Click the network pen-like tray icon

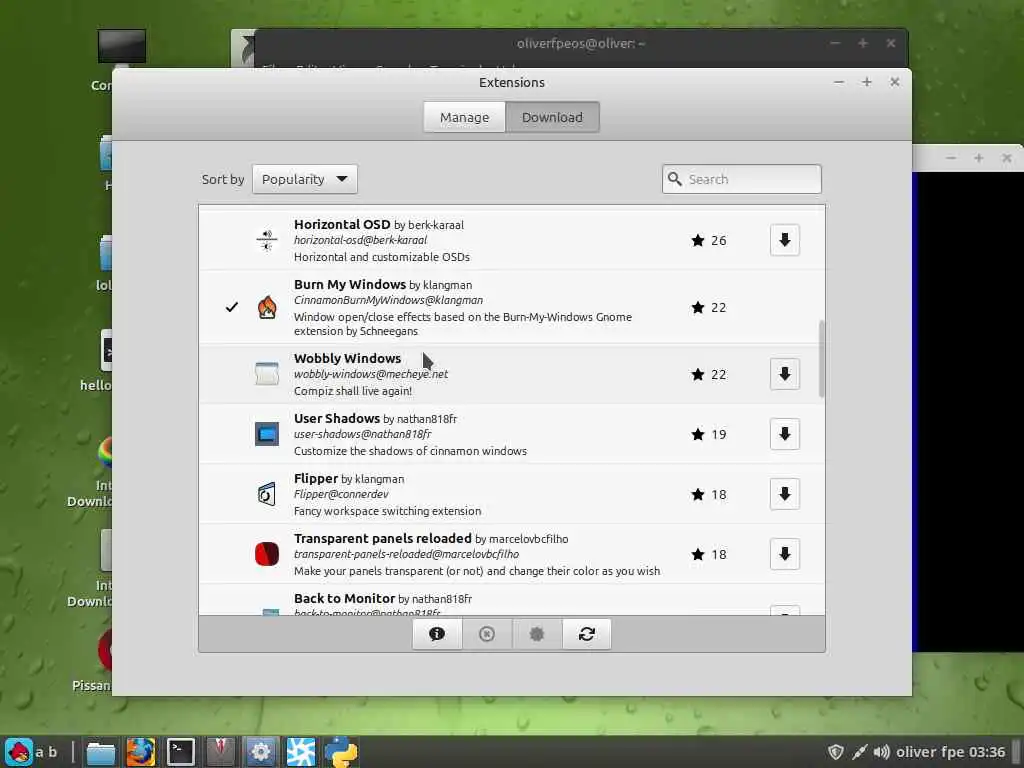[x=859, y=752]
